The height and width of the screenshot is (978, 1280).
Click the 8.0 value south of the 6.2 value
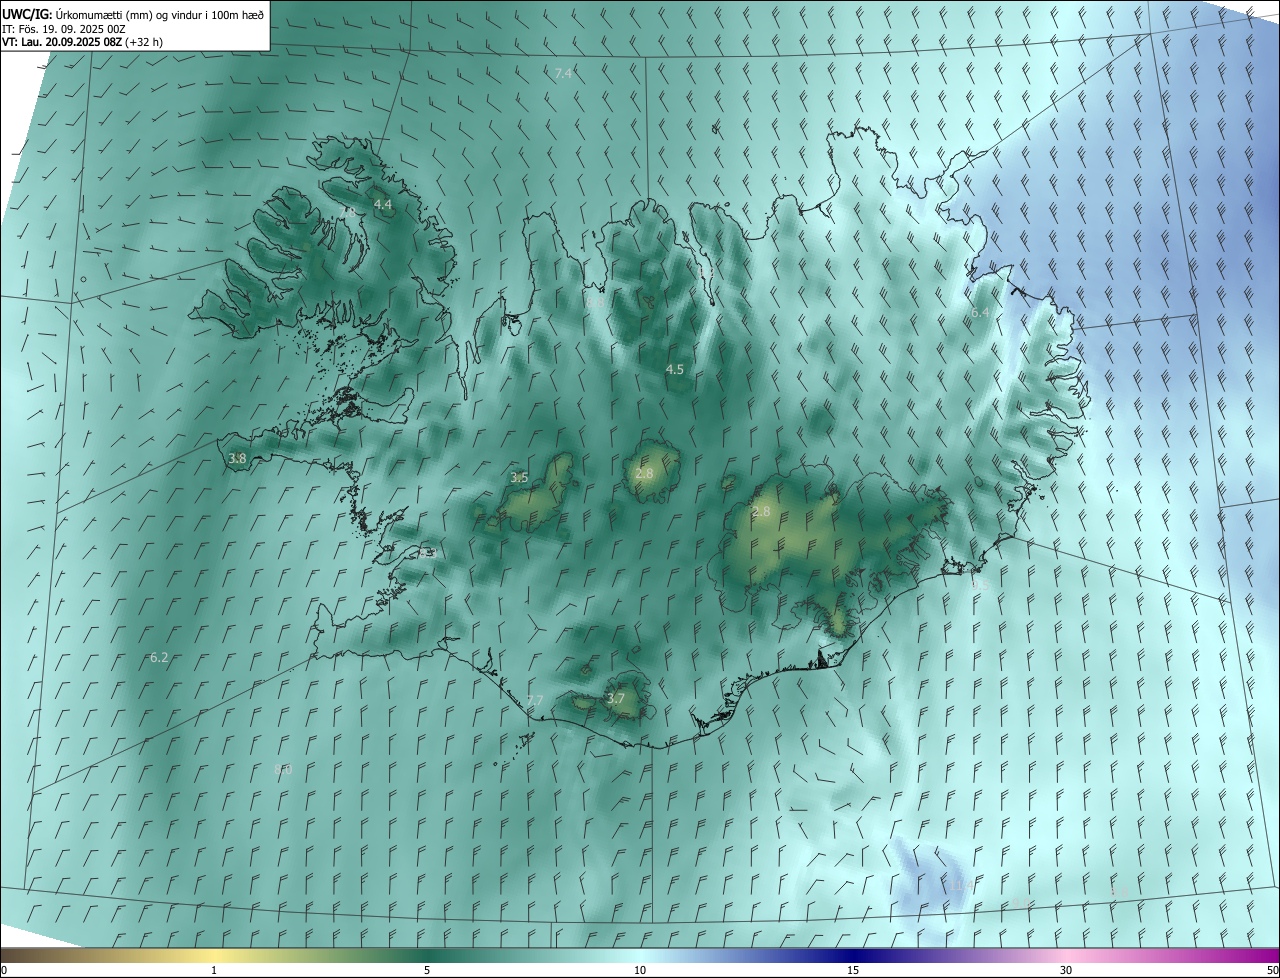tap(283, 770)
